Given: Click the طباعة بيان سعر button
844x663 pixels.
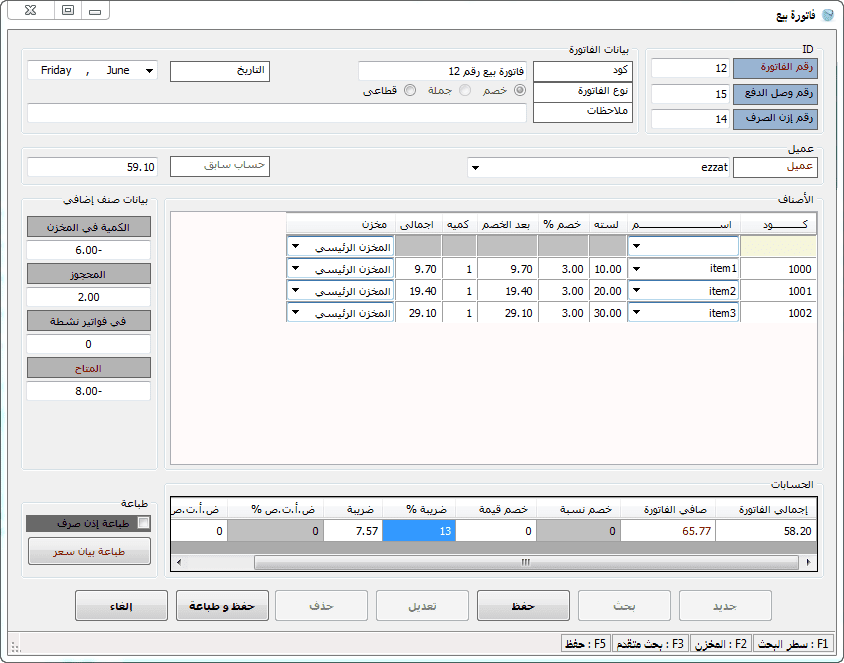Looking at the screenshot, I should (x=89, y=551).
